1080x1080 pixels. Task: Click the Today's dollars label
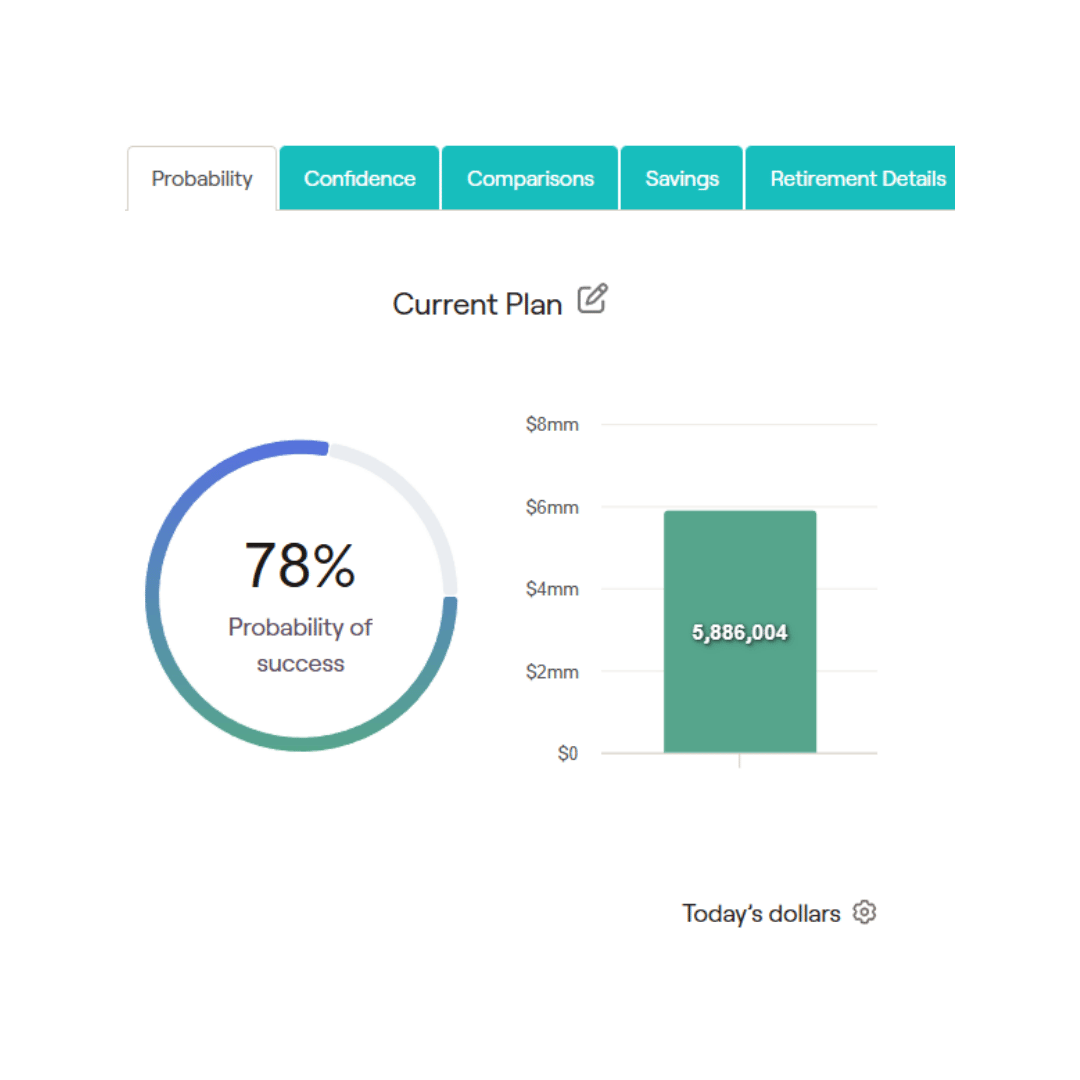761,913
